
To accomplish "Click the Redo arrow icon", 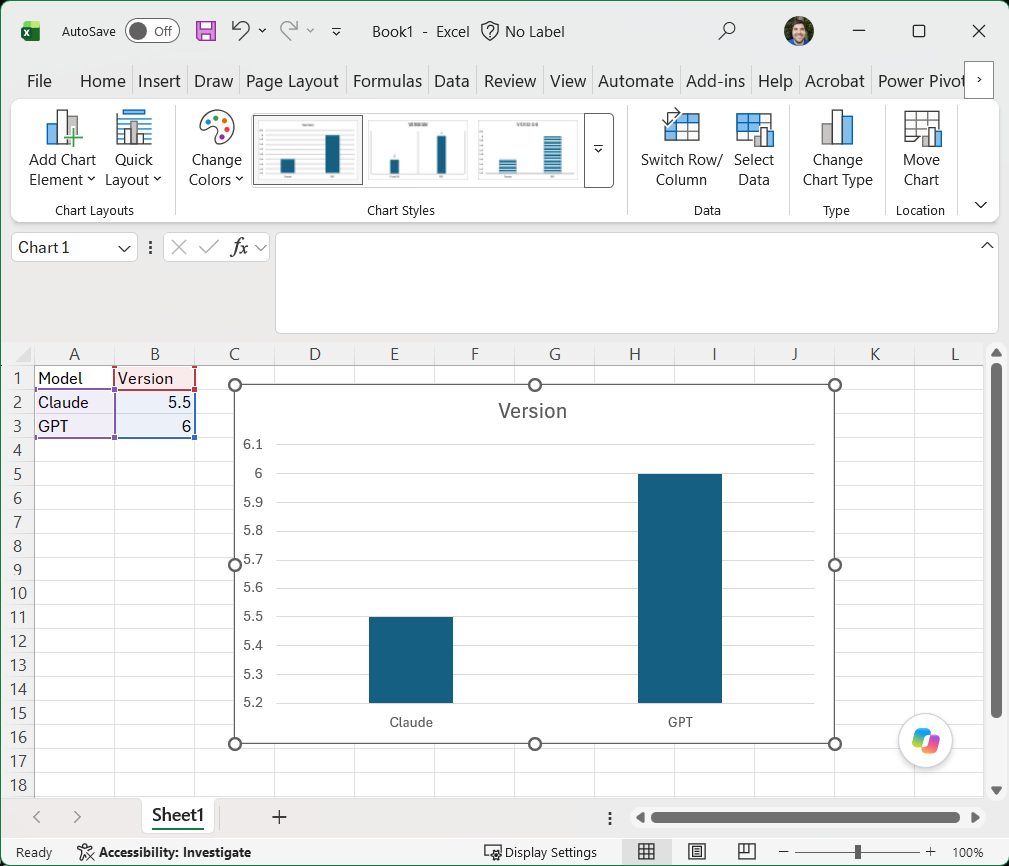I will point(289,30).
